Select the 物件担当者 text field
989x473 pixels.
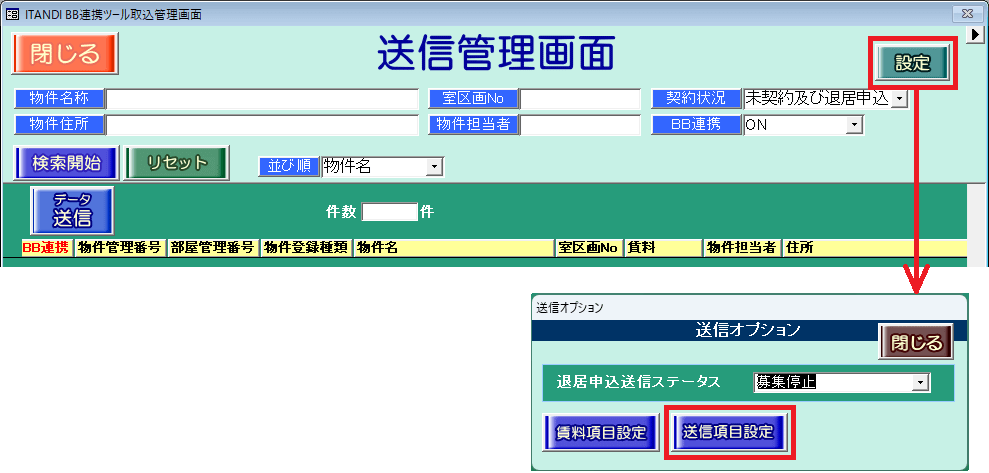pyautogui.click(x=580, y=125)
